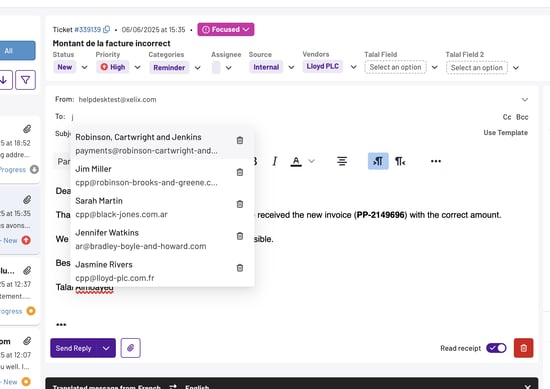The image size is (550, 389).
Task: Open ticket dated at 18:52
Action: coord(19,150)
